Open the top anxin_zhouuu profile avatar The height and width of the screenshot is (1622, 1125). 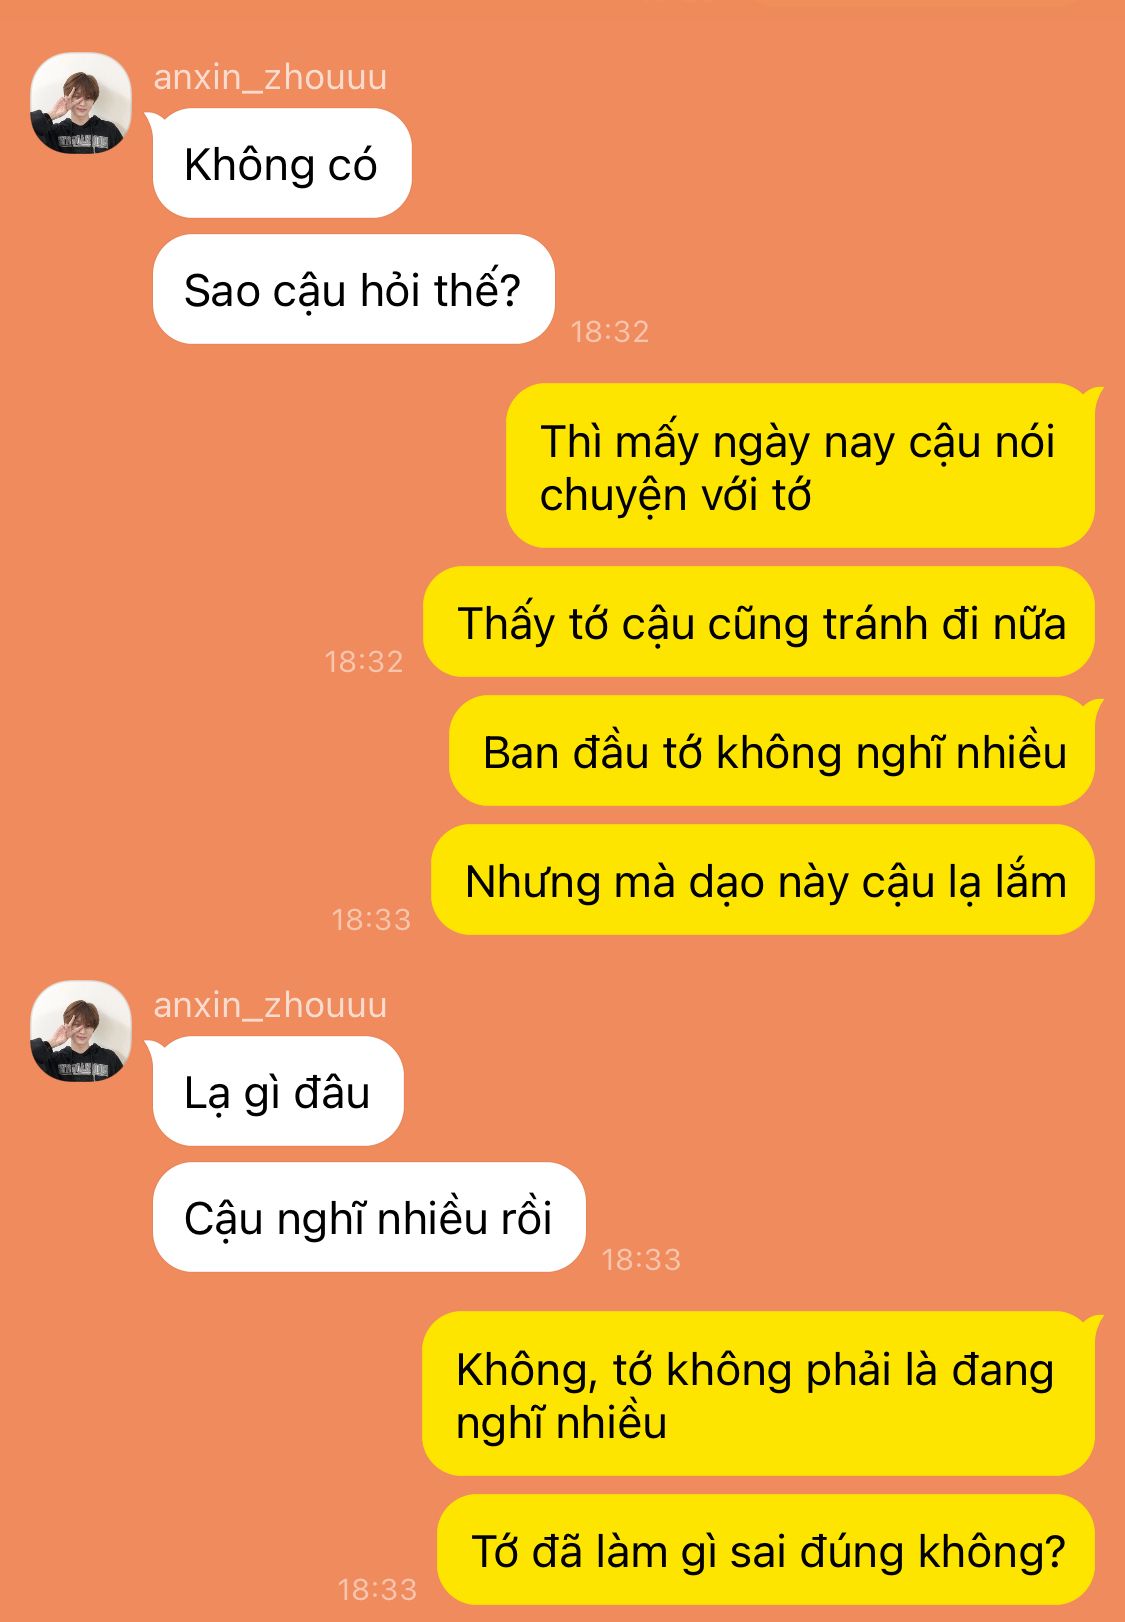pyautogui.click(x=81, y=103)
